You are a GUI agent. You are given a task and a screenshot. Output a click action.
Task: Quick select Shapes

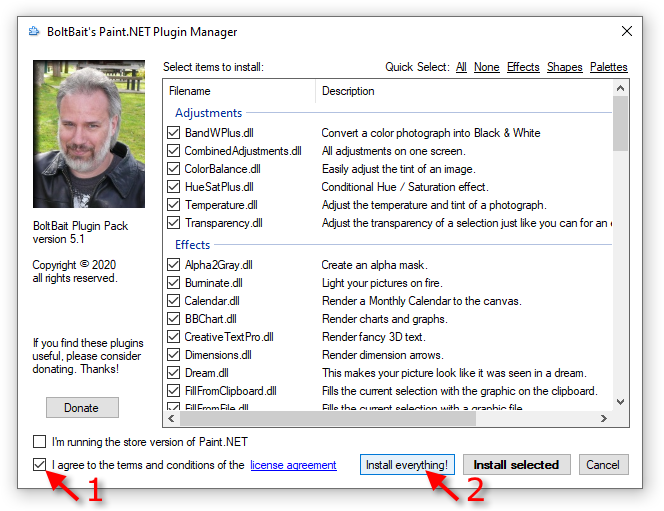click(564, 67)
